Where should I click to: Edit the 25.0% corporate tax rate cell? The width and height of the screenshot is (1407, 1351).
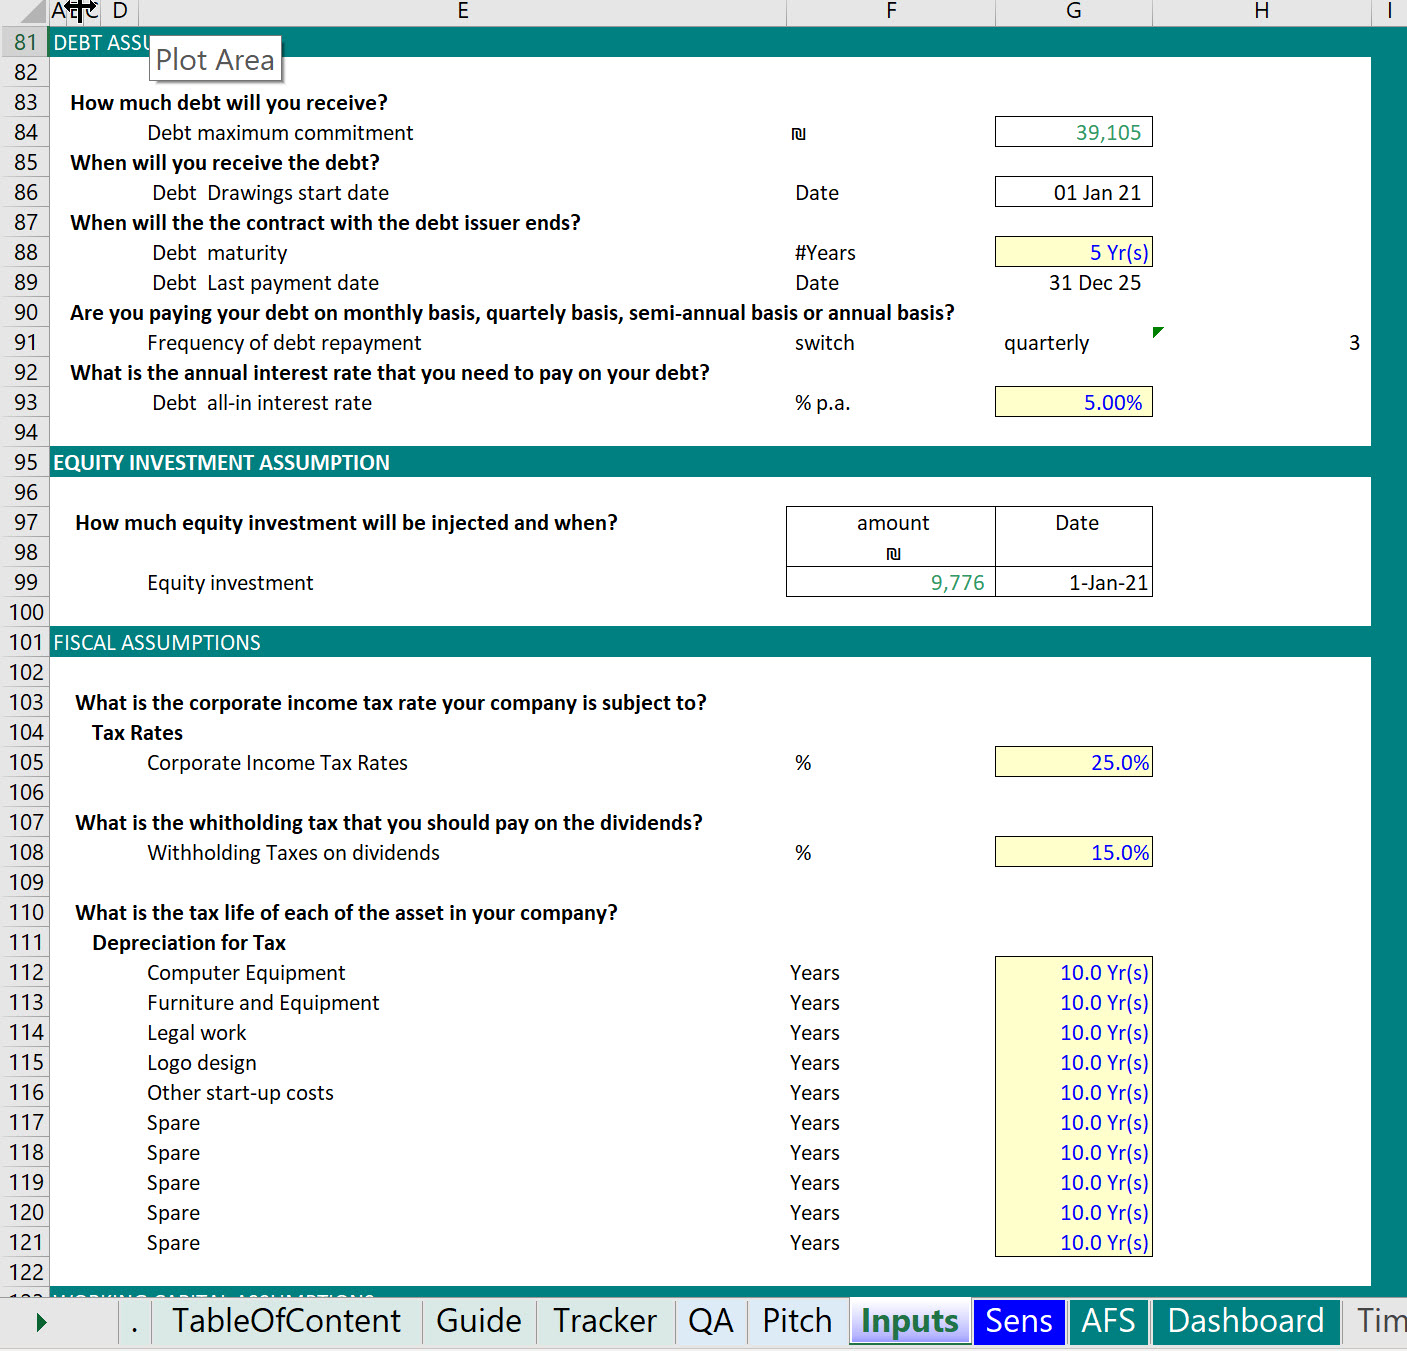pos(1074,762)
